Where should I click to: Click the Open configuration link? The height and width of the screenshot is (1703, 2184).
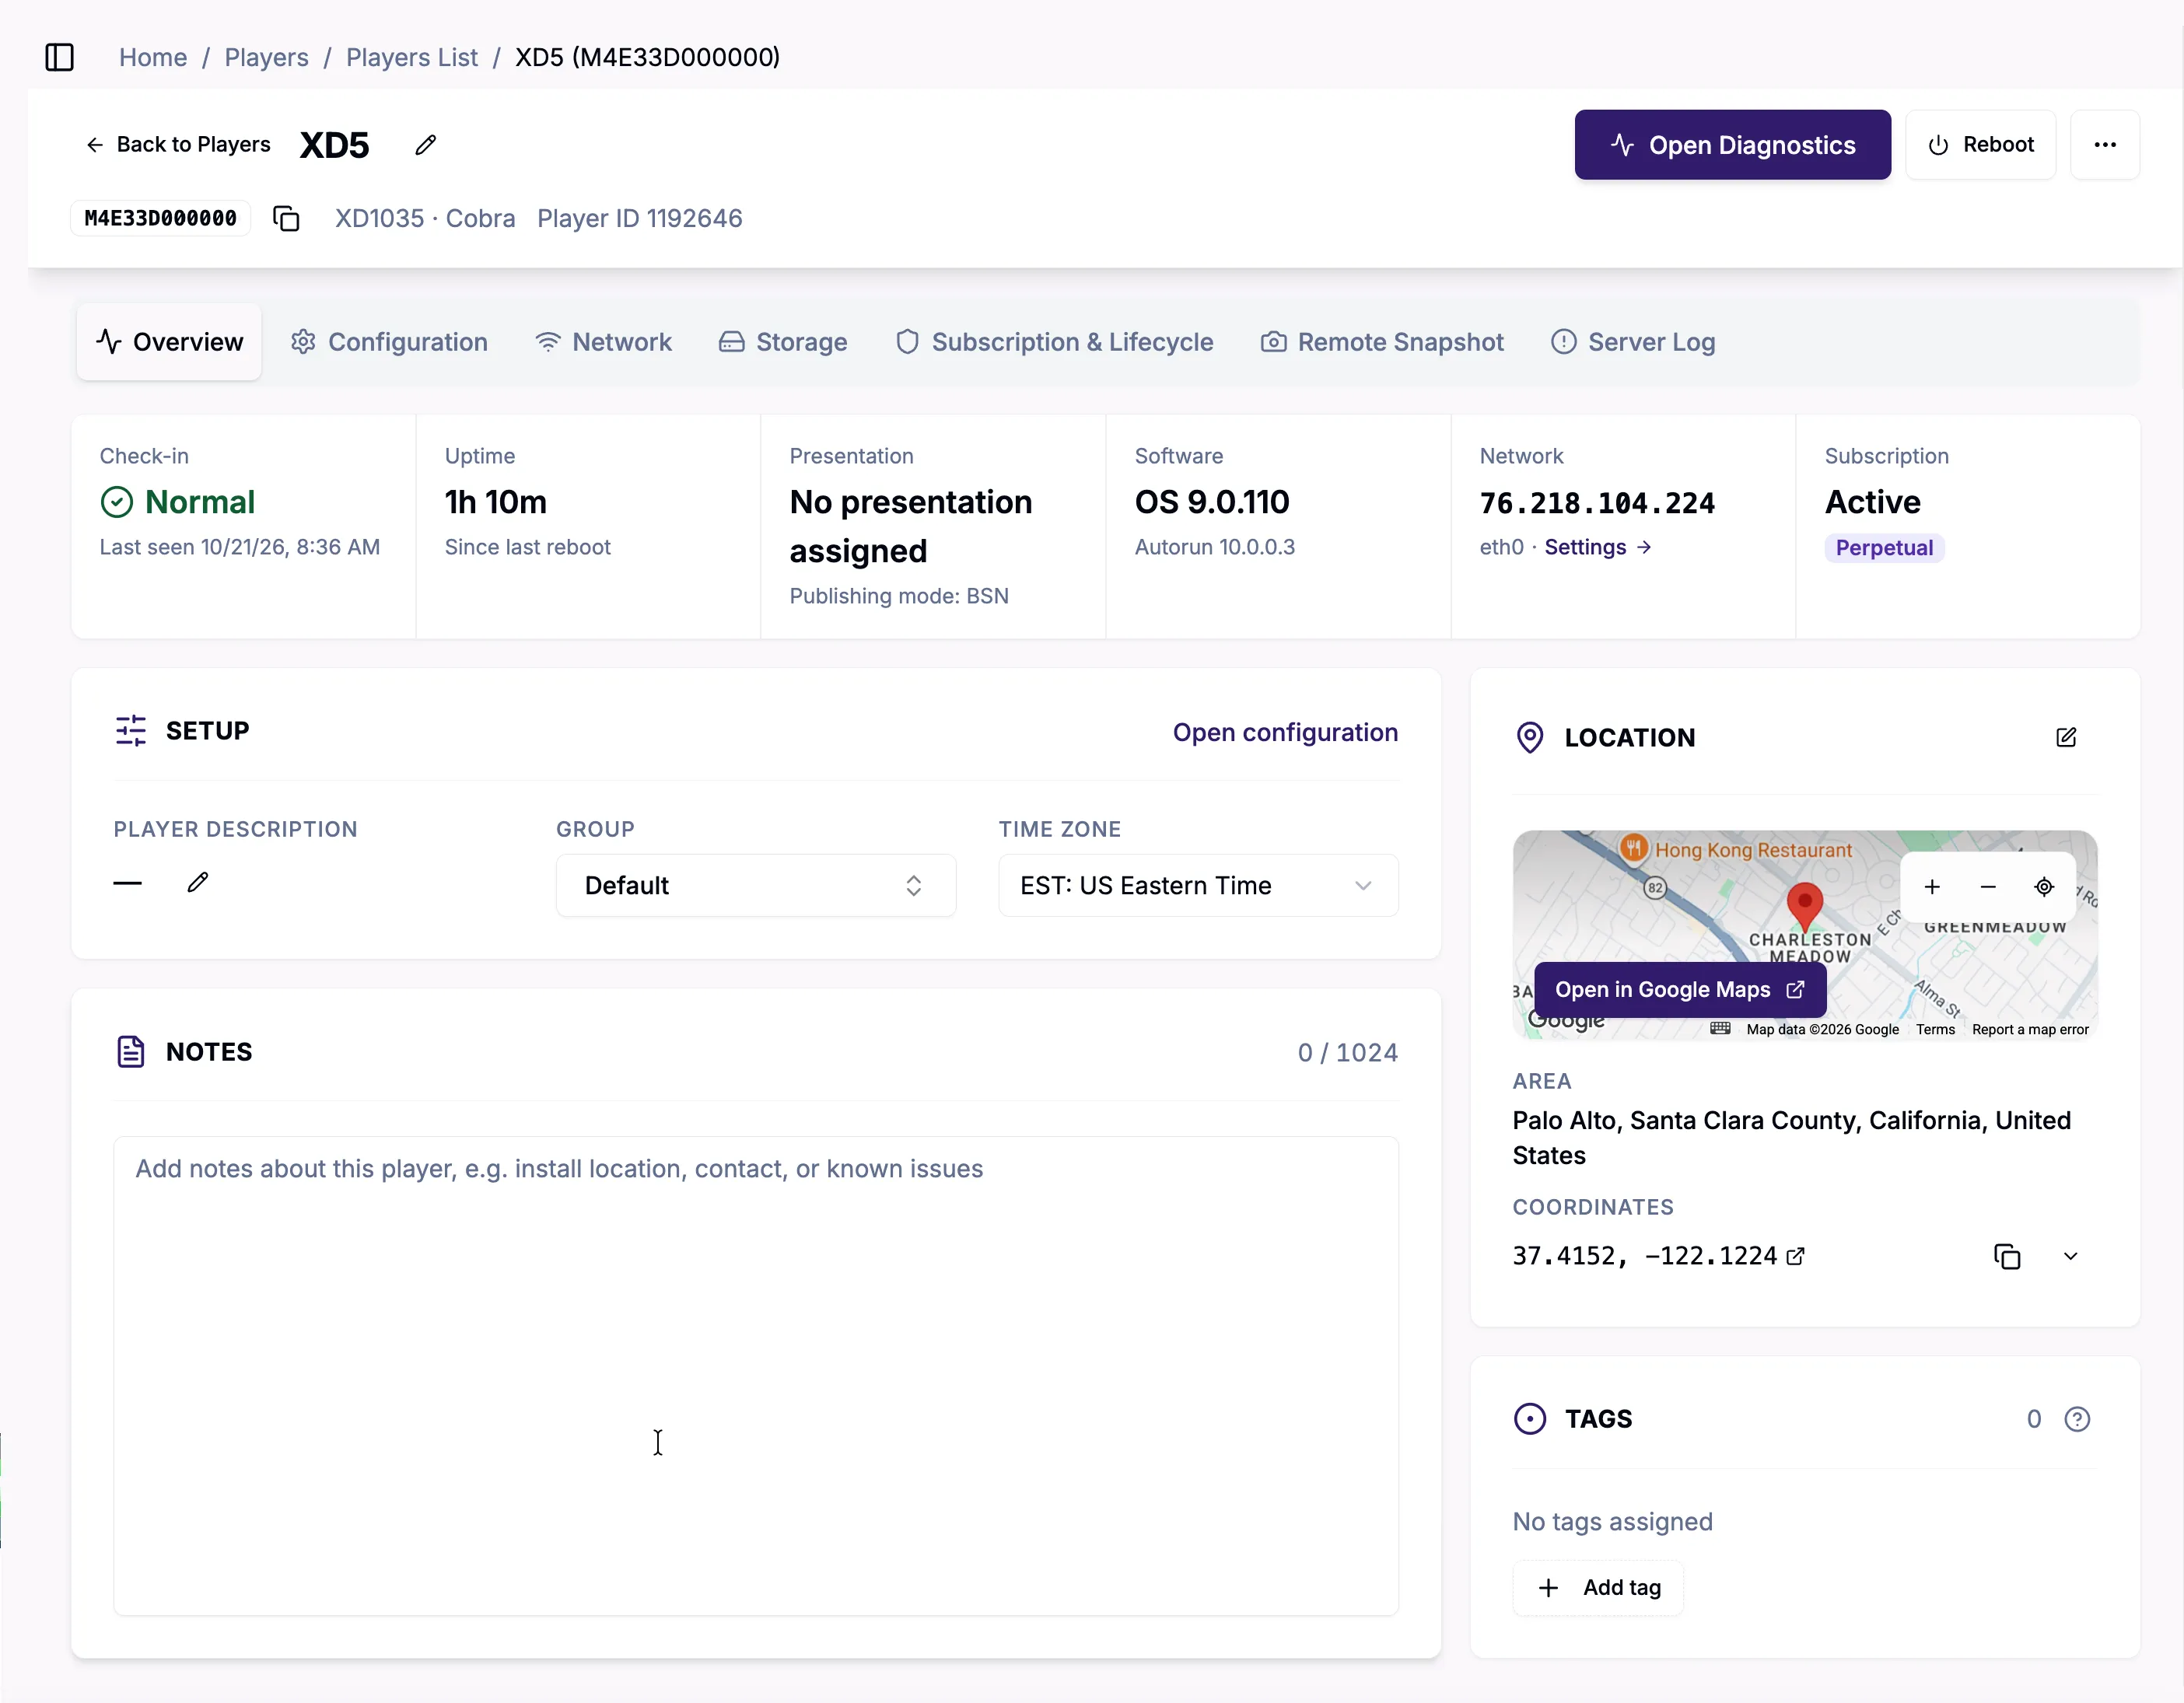coord(1285,732)
